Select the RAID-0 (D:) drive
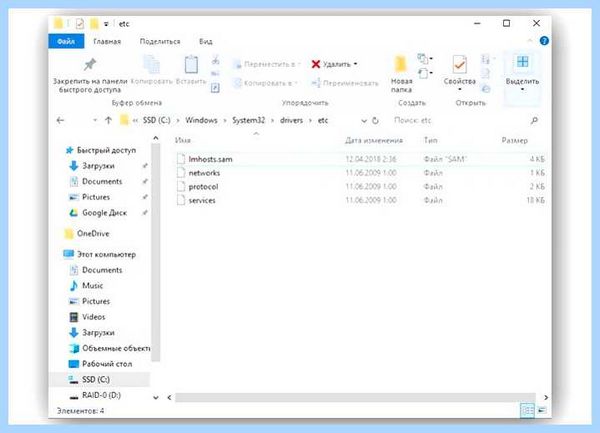The height and width of the screenshot is (433, 600). coord(95,395)
